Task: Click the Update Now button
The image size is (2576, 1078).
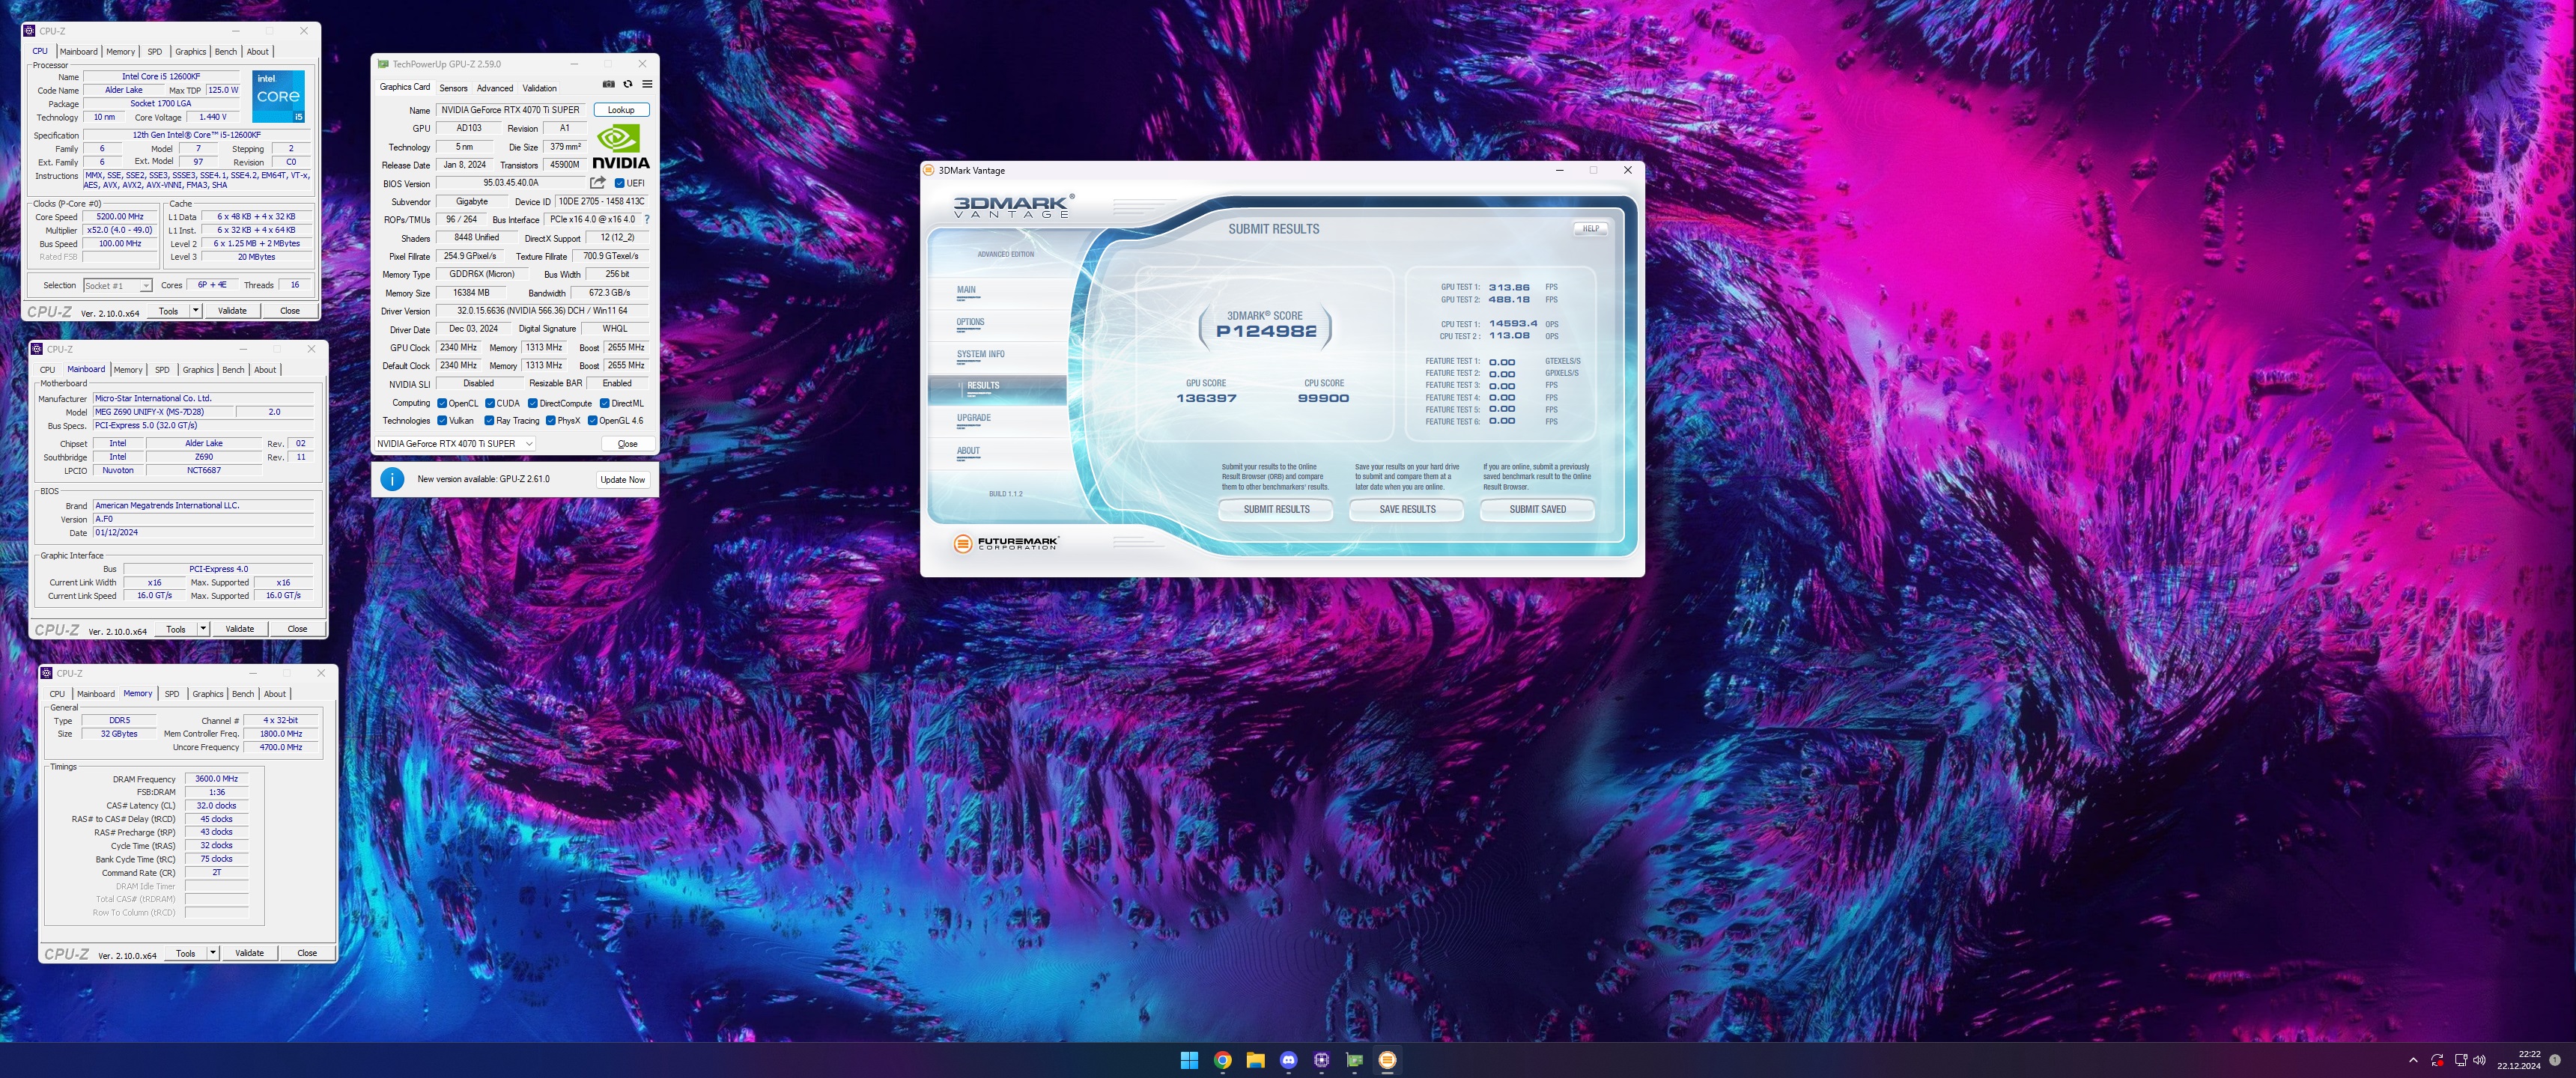Action: click(x=622, y=479)
